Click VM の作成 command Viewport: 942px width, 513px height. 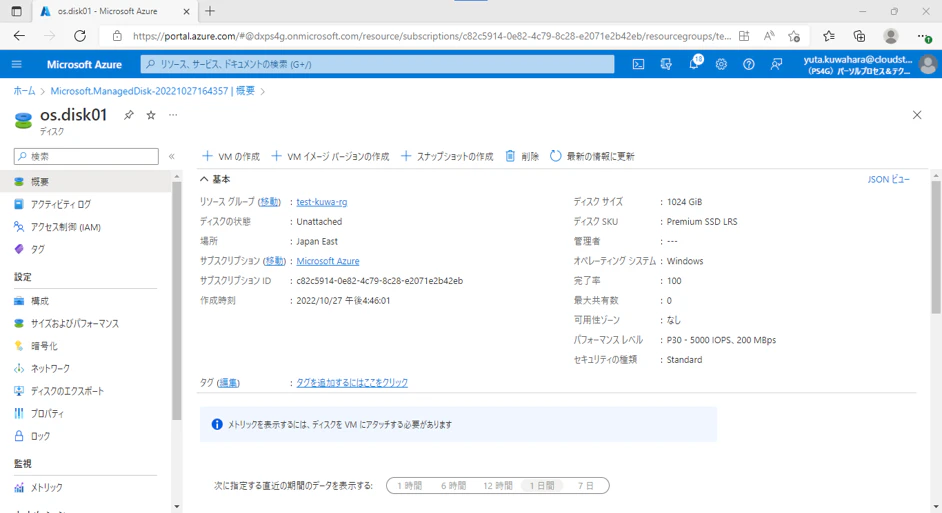click(231, 156)
